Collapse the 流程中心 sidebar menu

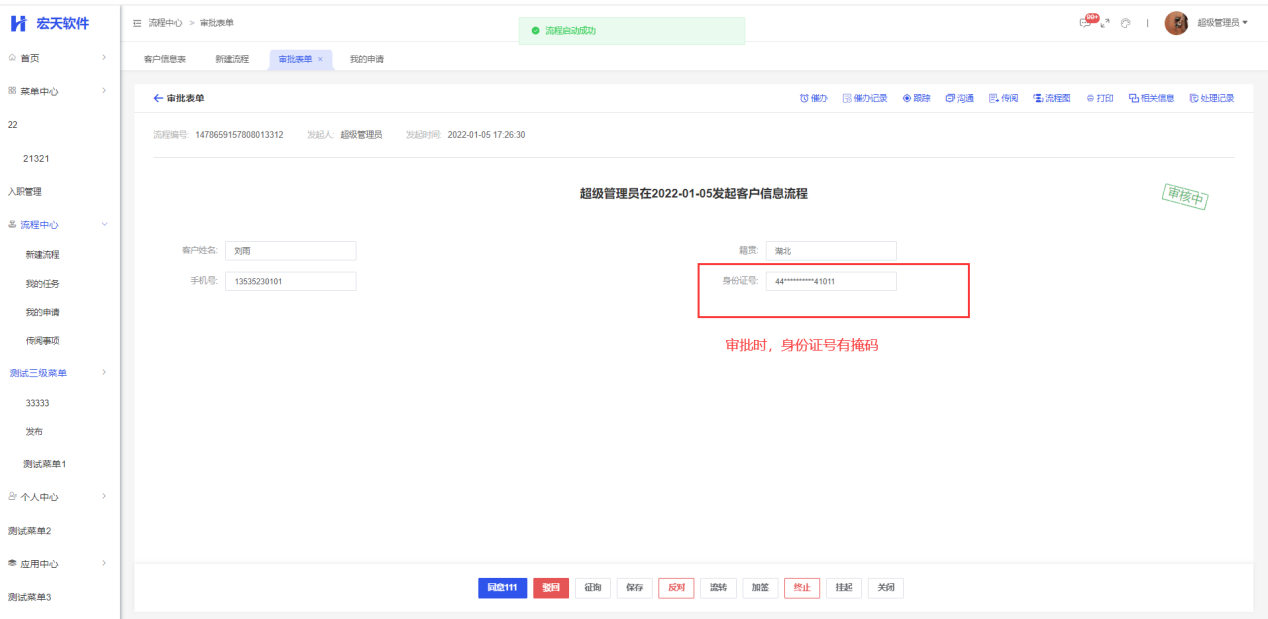coord(104,225)
